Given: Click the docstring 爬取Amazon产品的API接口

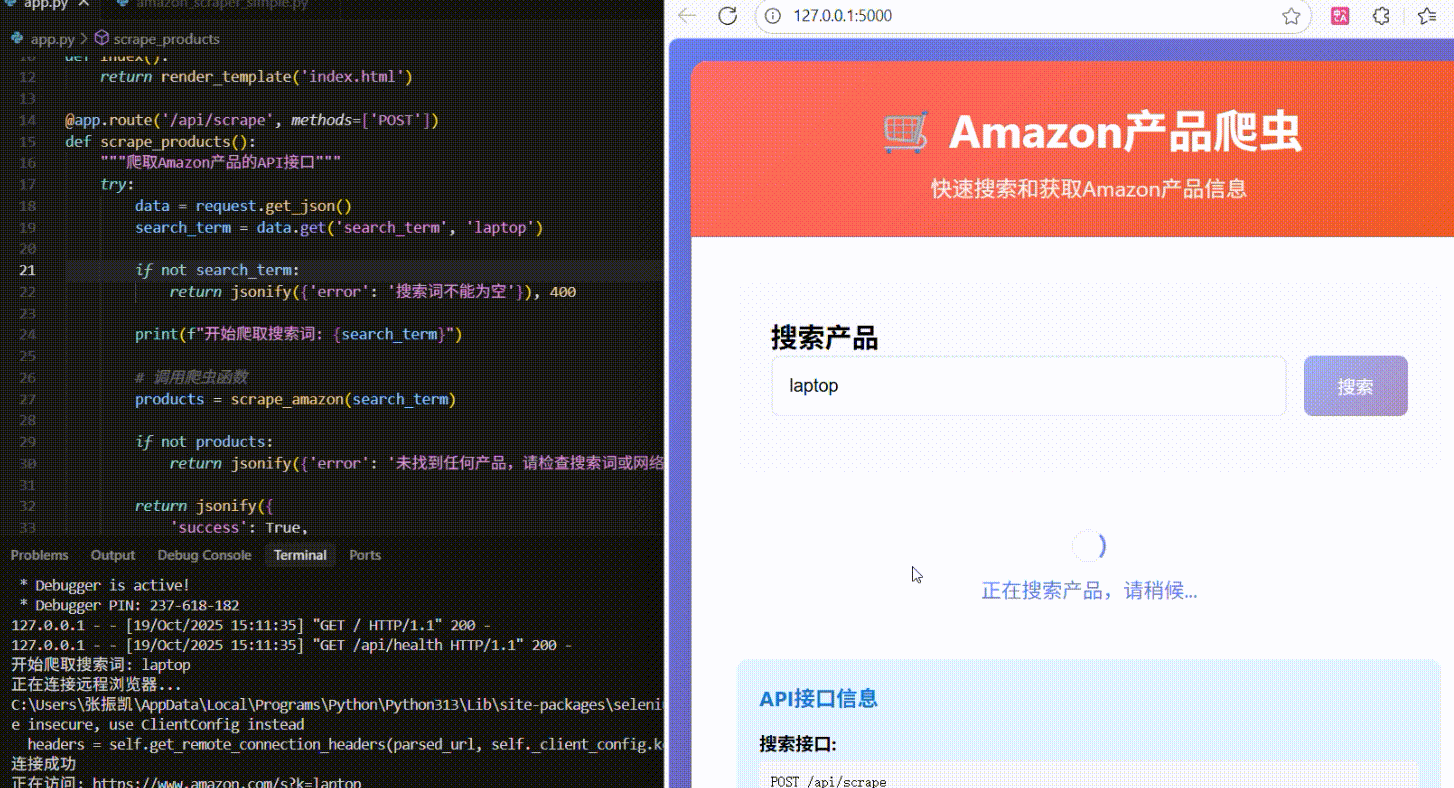Looking at the screenshot, I should click(x=221, y=163).
